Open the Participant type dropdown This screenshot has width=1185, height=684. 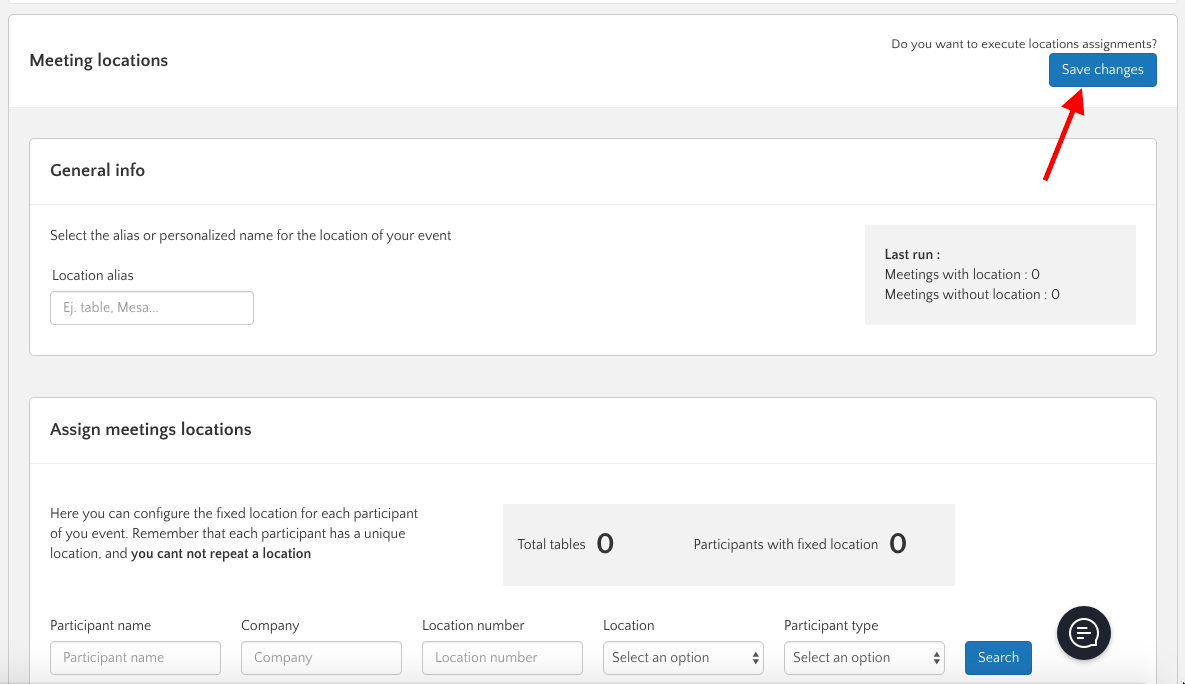(864, 658)
